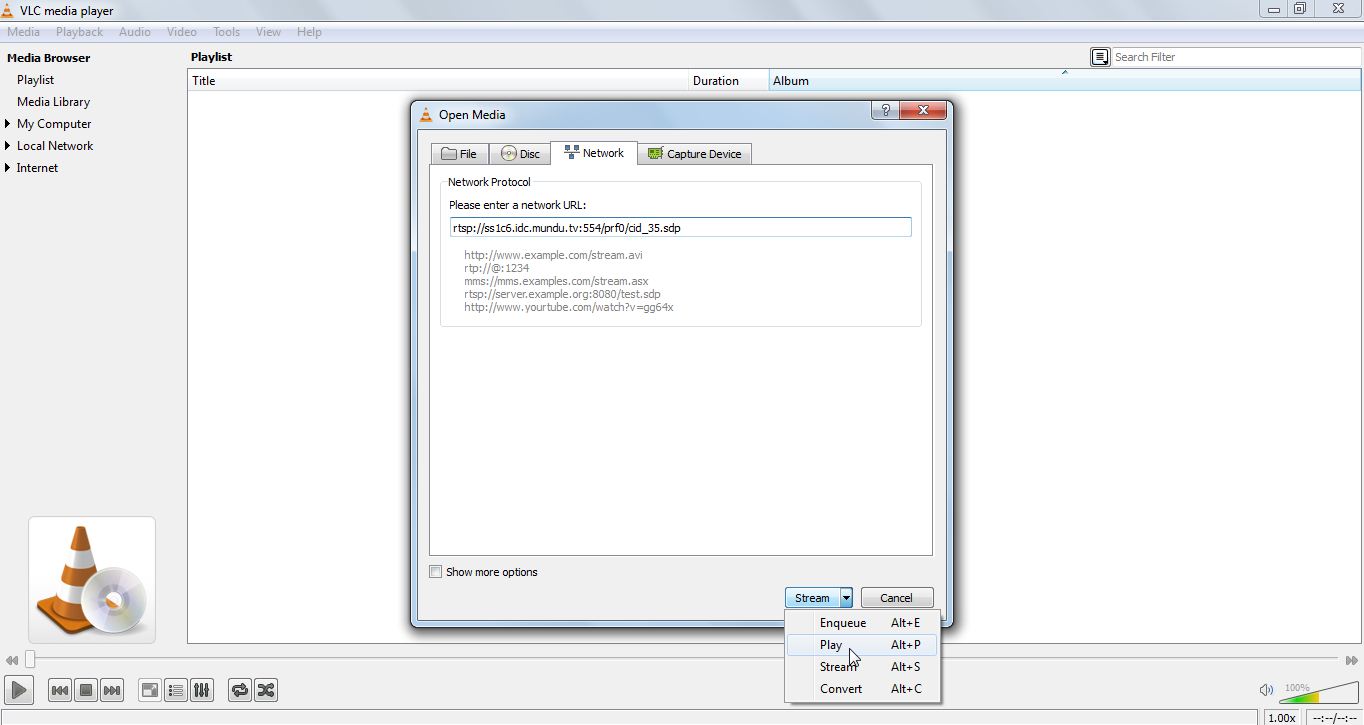Image resolution: width=1364 pixels, height=725 pixels.
Task: Click the elapsed time display in status bar
Action: pos(1333,718)
